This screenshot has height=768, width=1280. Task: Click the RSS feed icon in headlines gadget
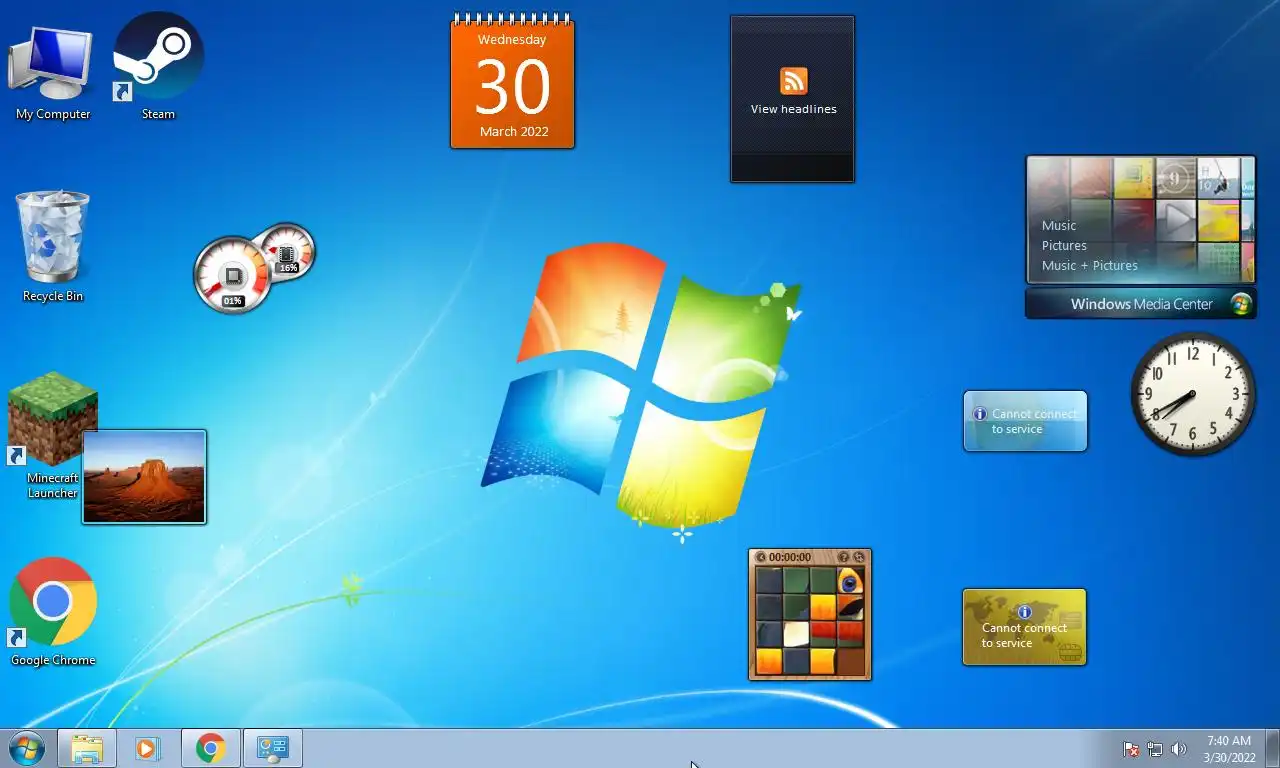coord(794,81)
